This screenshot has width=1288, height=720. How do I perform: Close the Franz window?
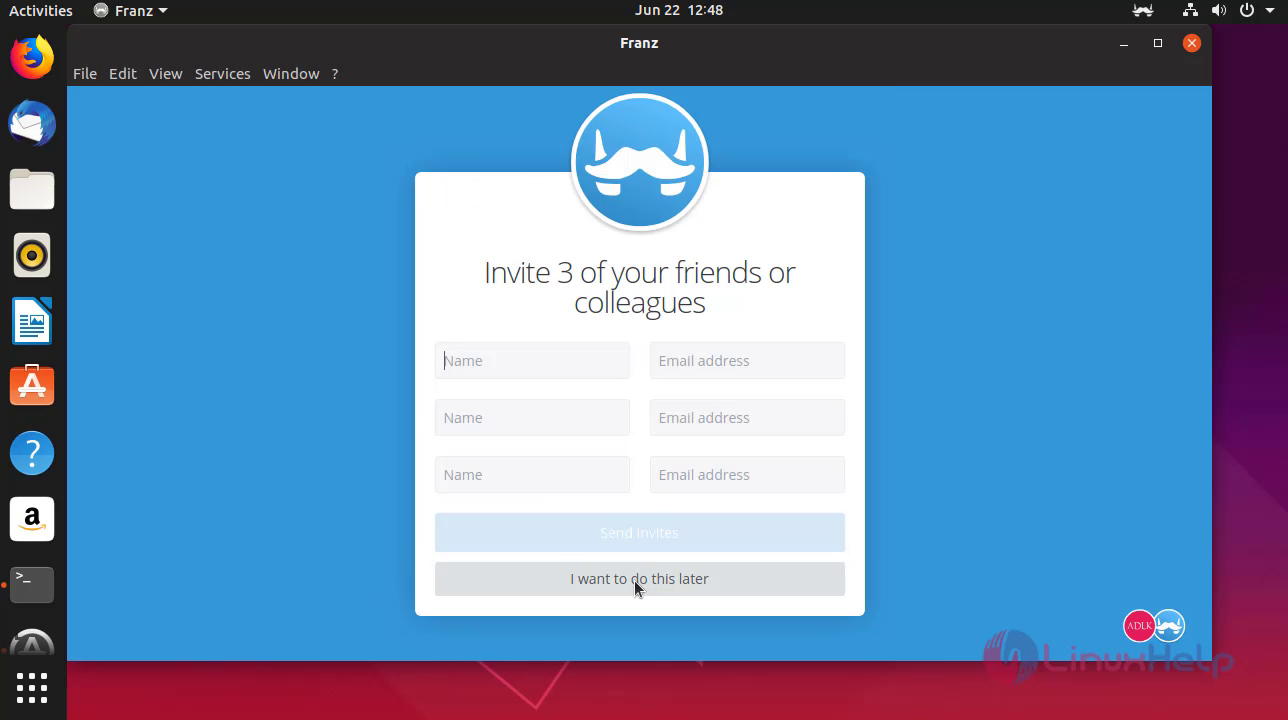[x=1191, y=43]
